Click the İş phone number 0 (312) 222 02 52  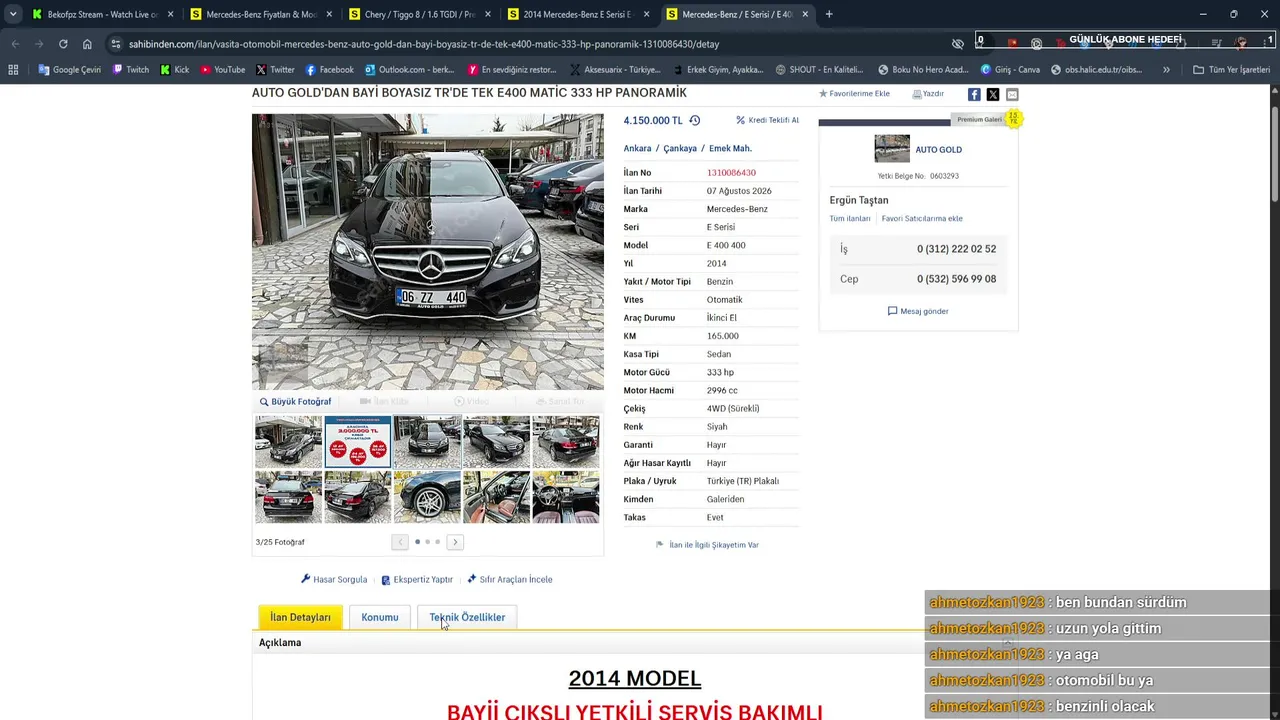pyautogui.click(x=956, y=249)
